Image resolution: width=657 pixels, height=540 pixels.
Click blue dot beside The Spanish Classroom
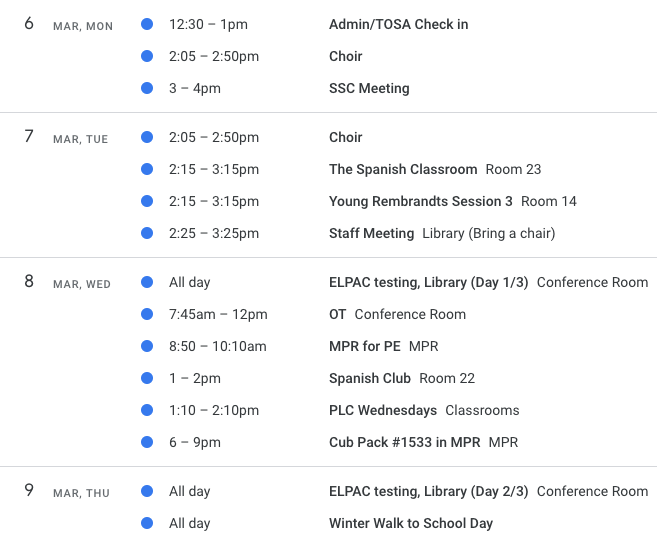point(147,169)
